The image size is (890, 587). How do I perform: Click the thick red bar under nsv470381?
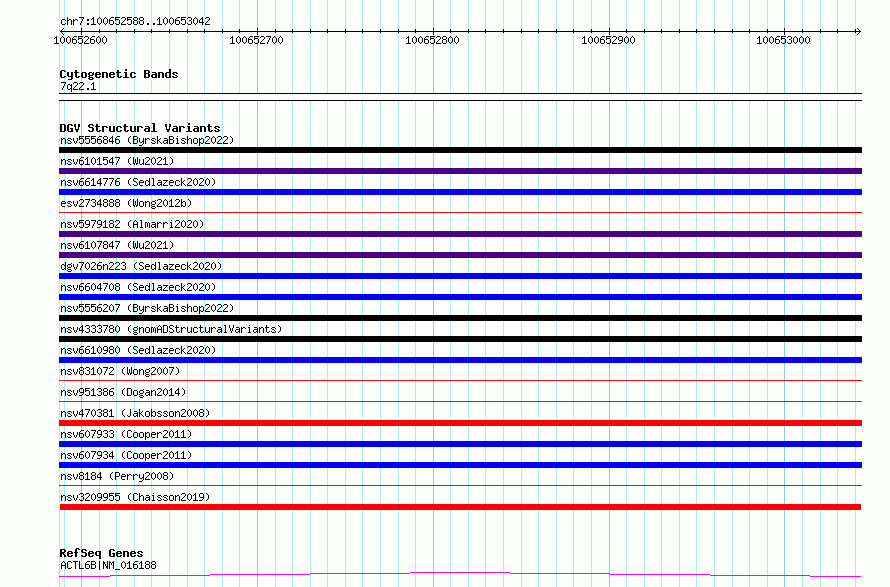[460, 423]
